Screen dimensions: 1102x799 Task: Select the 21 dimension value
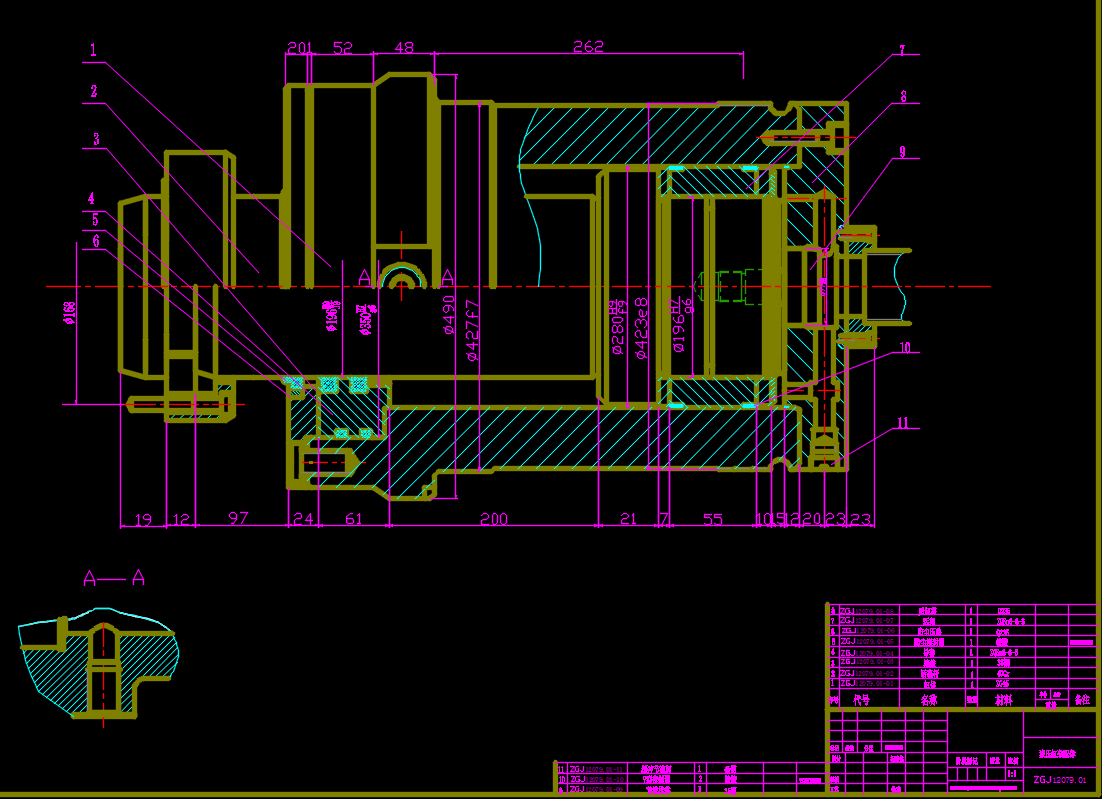628,519
